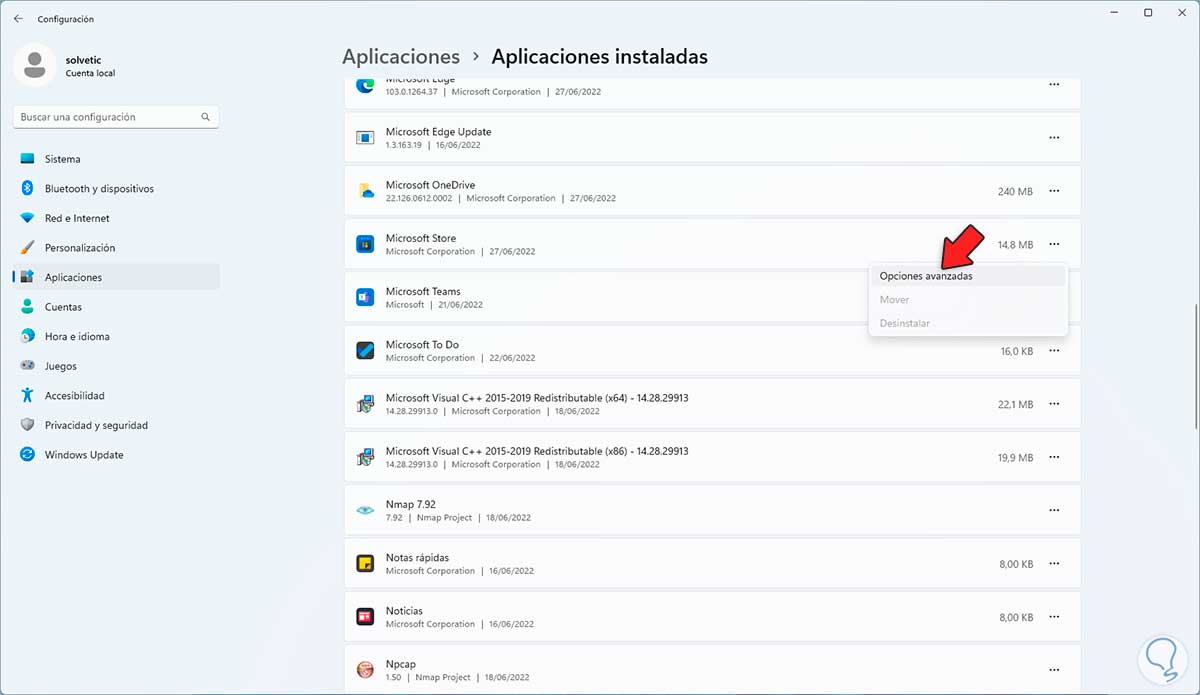Click Aplicaciones instaladas heading
Image resolution: width=1200 pixels, height=695 pixels.
tap(599, 57)
